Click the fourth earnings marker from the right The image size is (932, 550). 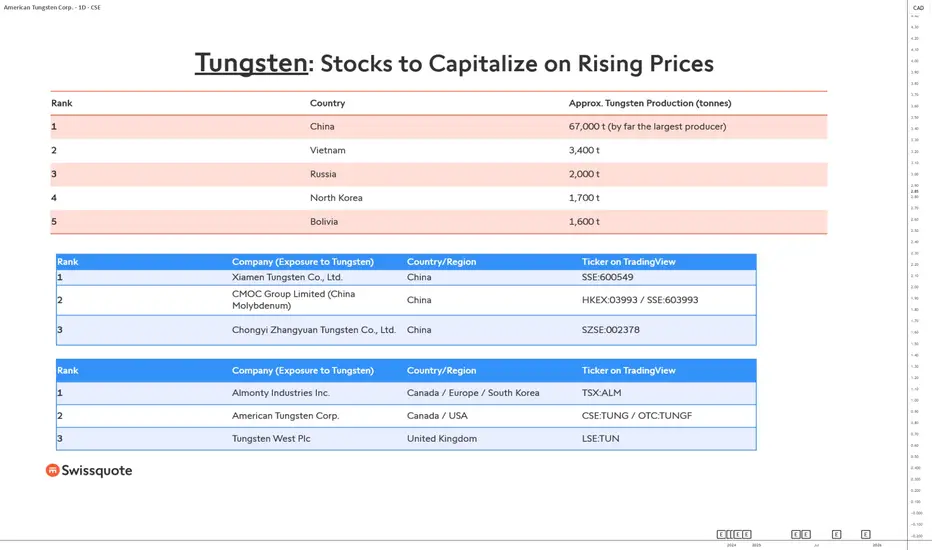(795, 535)
